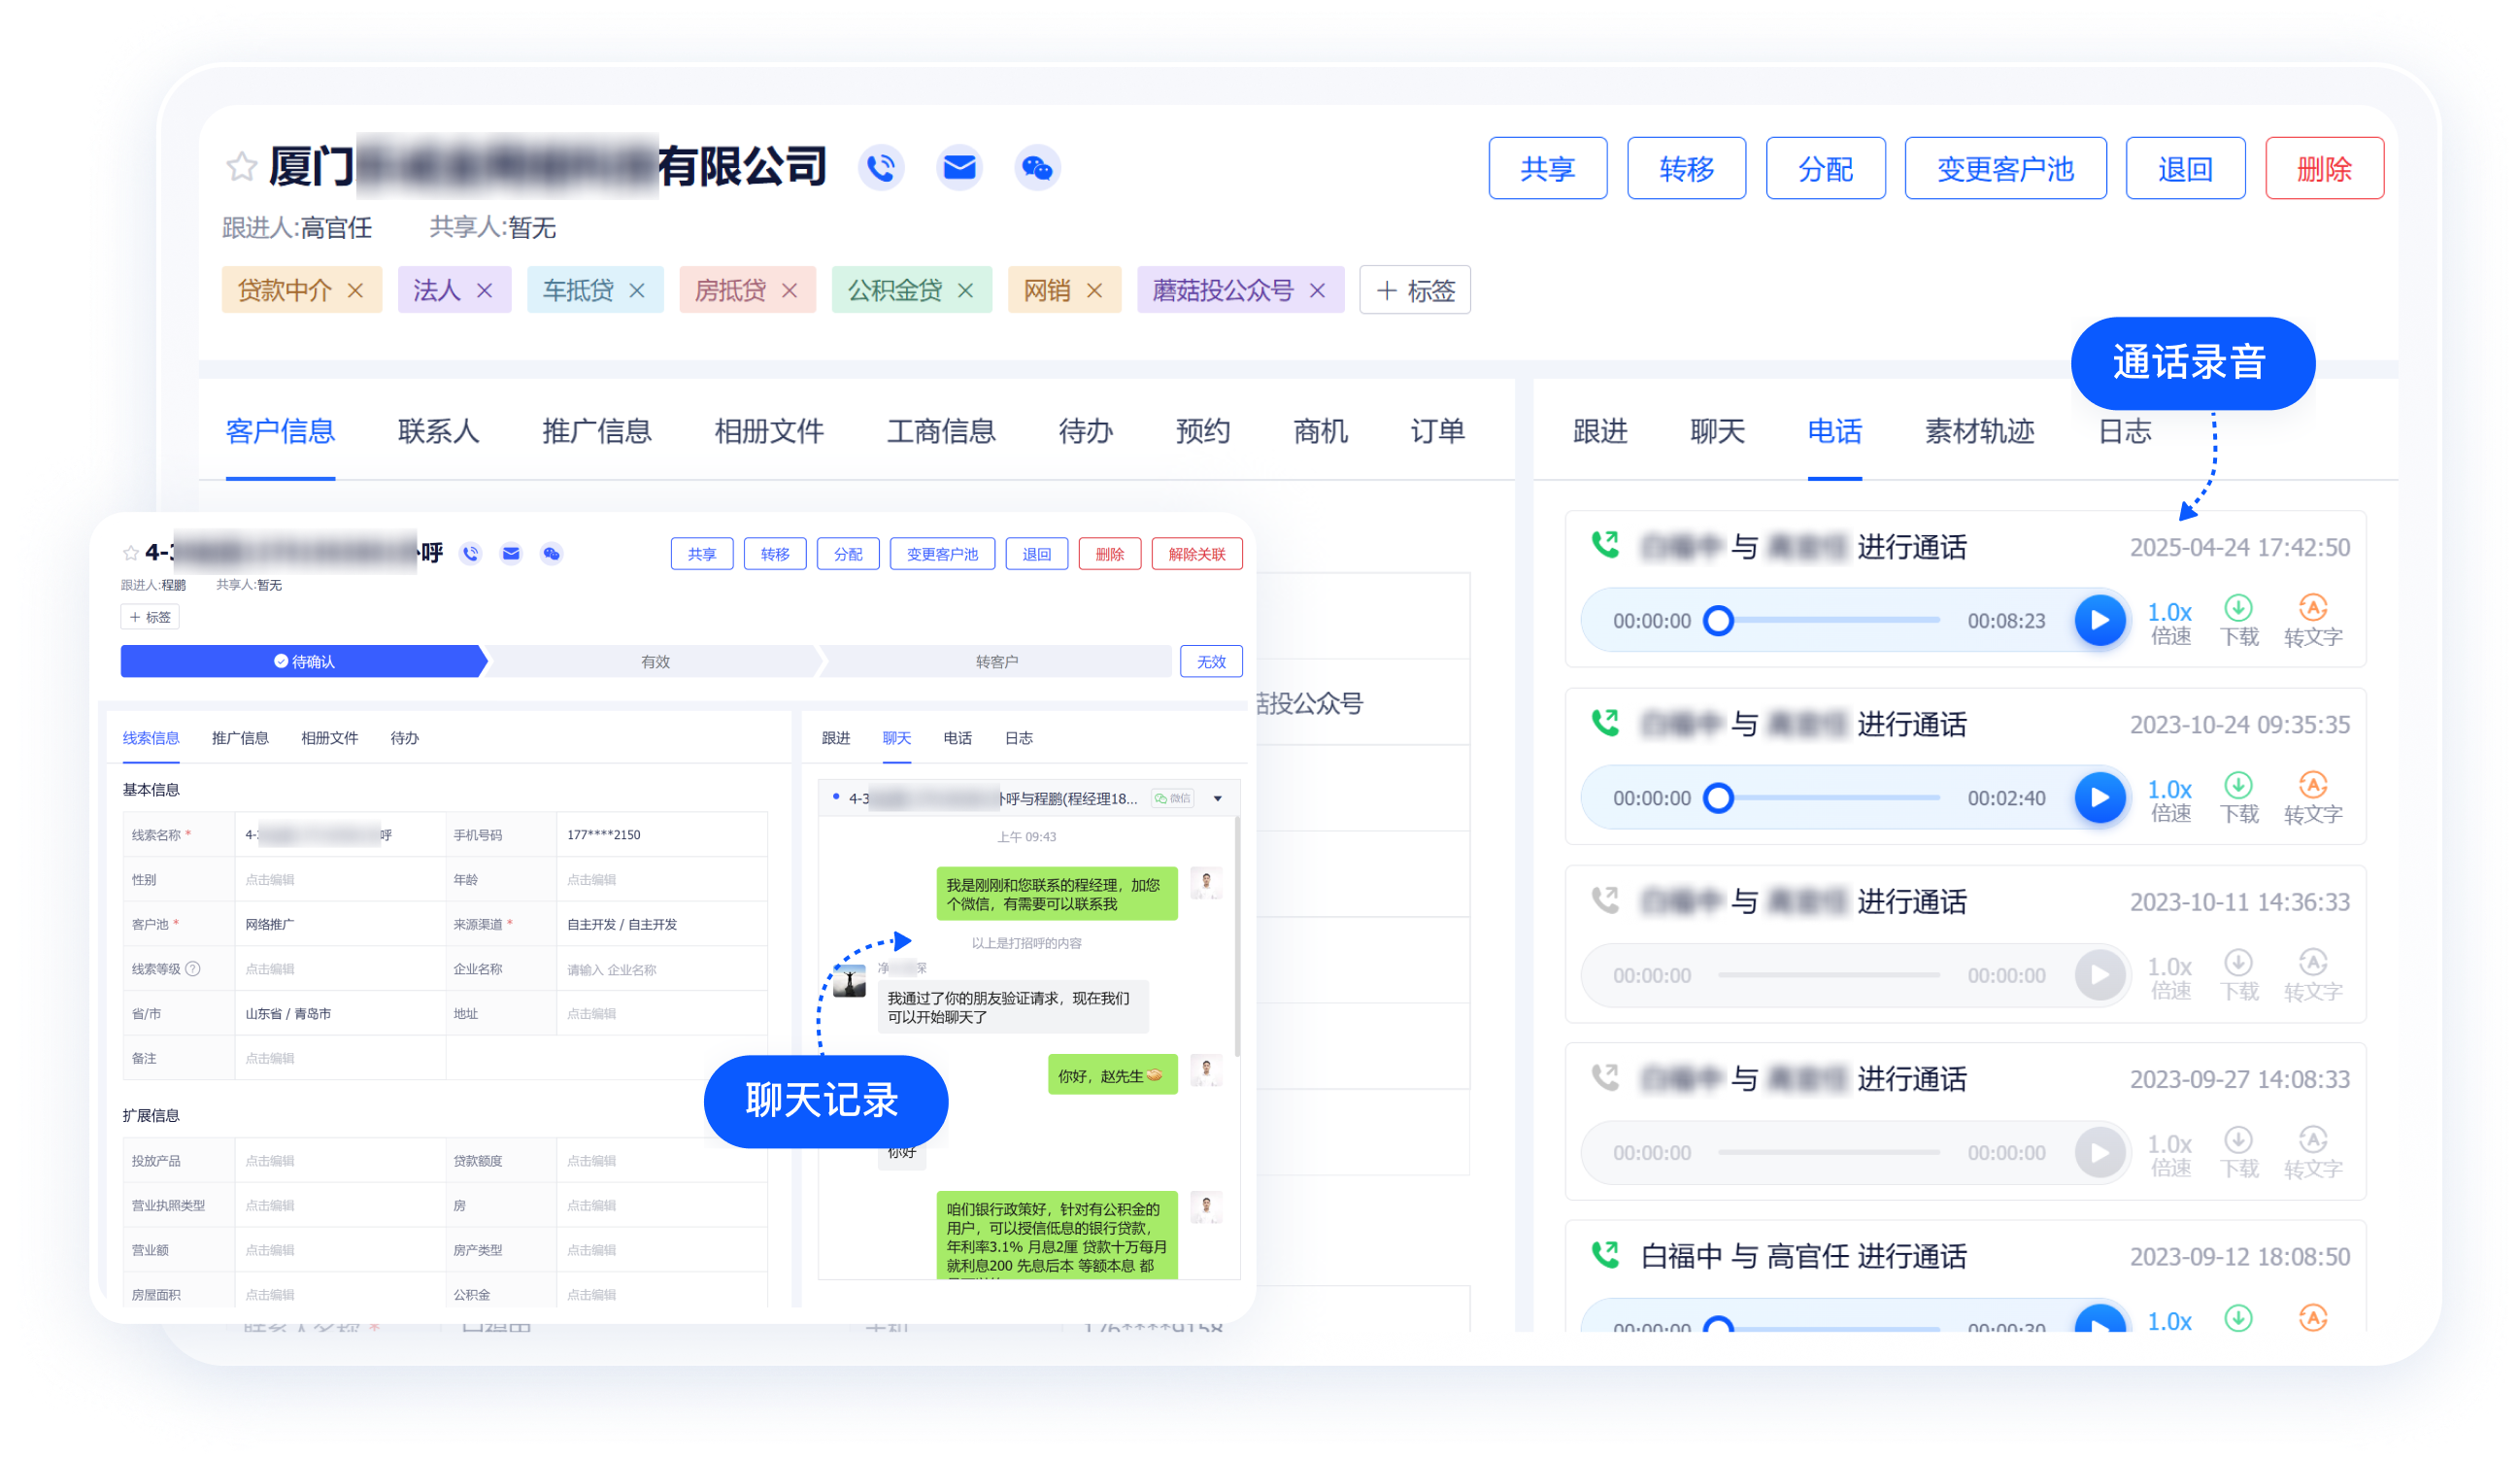The image size is (2520, 1459).
Task: Seek the 00:02:40 recording progress slider
Action: pyautogui.click(x=1829, y=798)
